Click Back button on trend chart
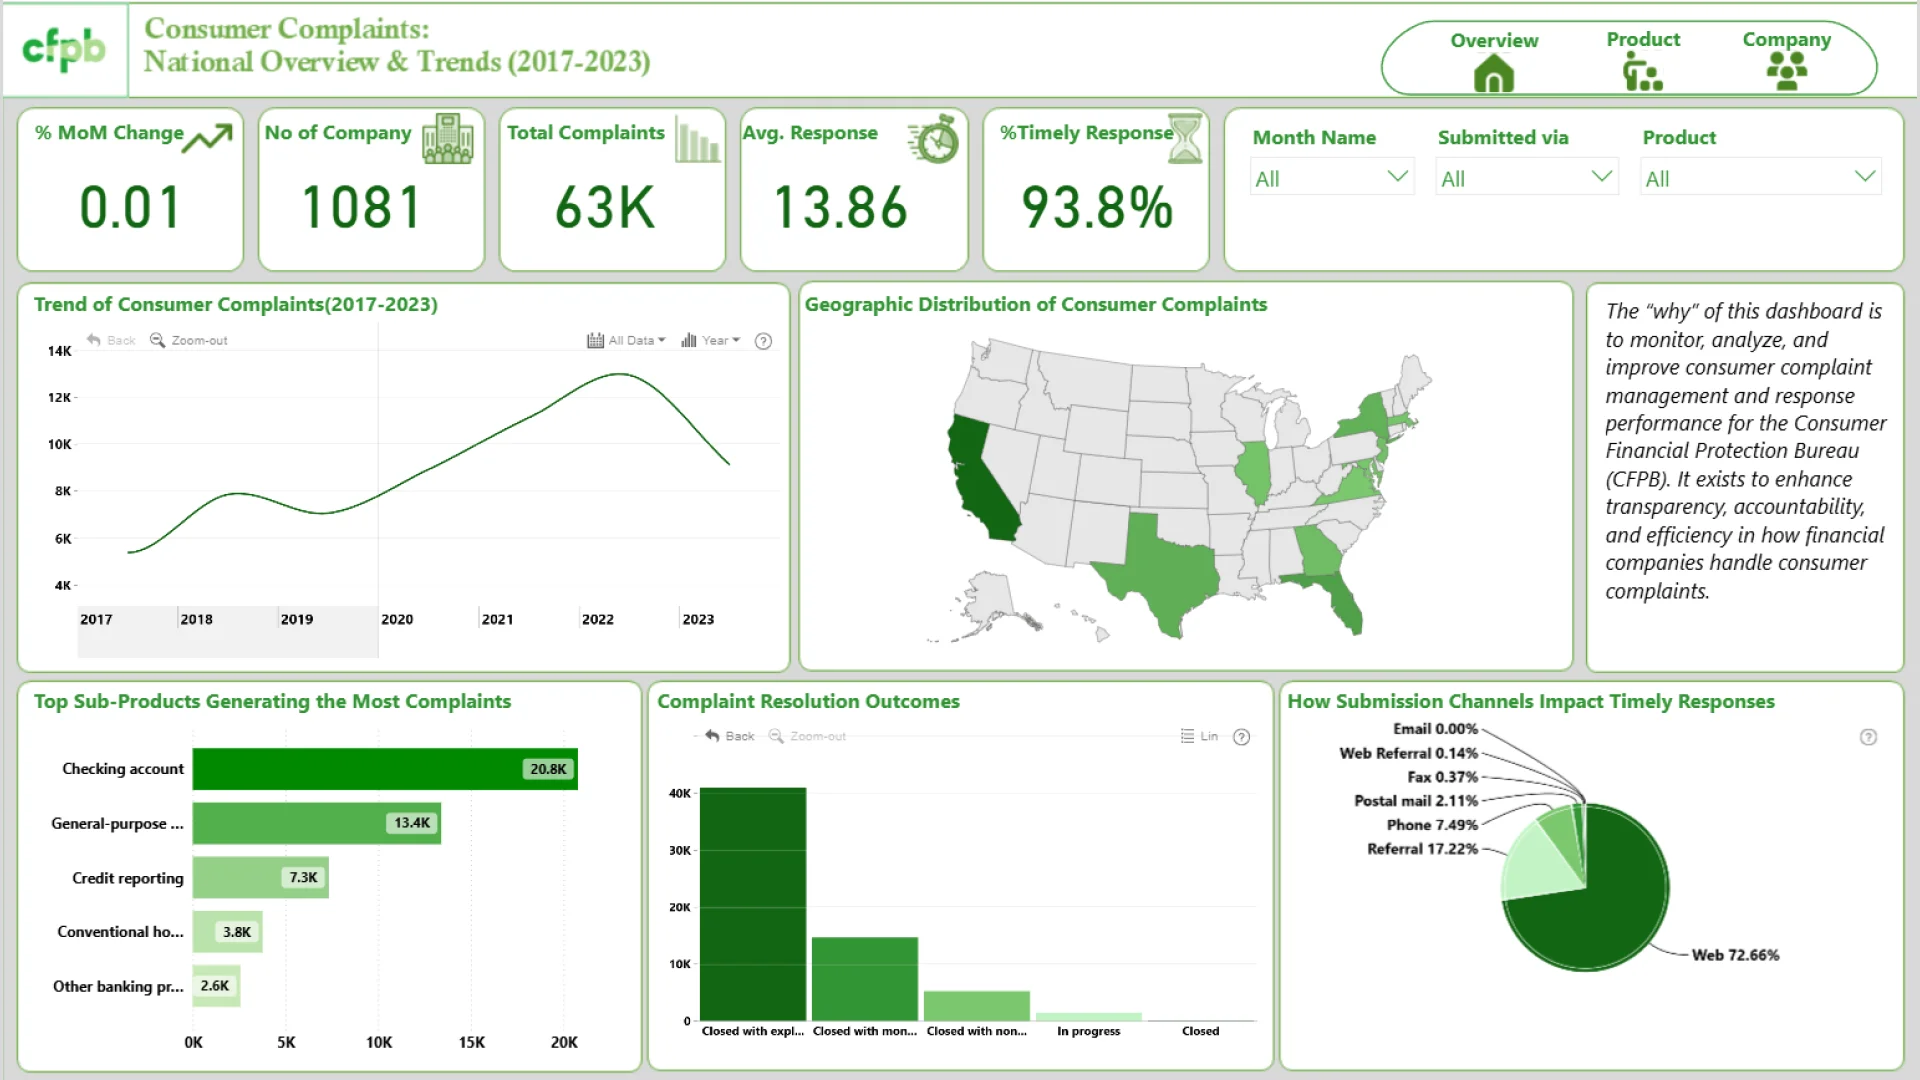The height and width of the screenshot is (1080, 1920). (x=110, y=340)
